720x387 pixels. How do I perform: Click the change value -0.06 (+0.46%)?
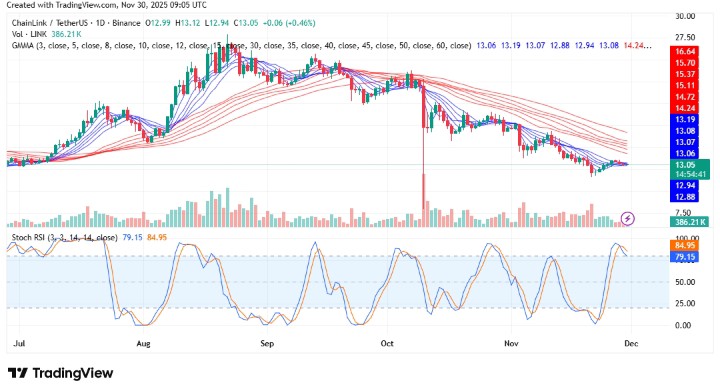[x=289, y=23]
